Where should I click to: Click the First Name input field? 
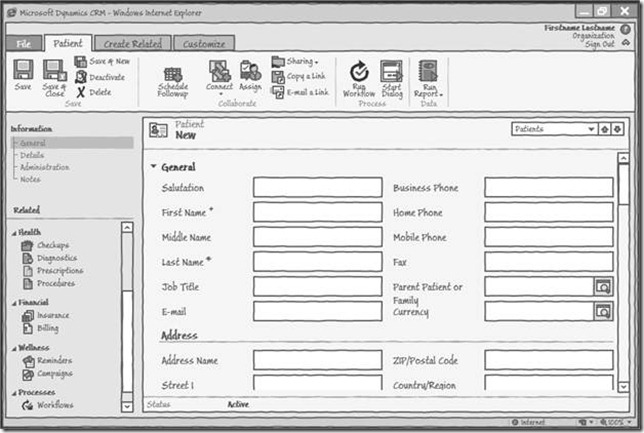(317, 212)
